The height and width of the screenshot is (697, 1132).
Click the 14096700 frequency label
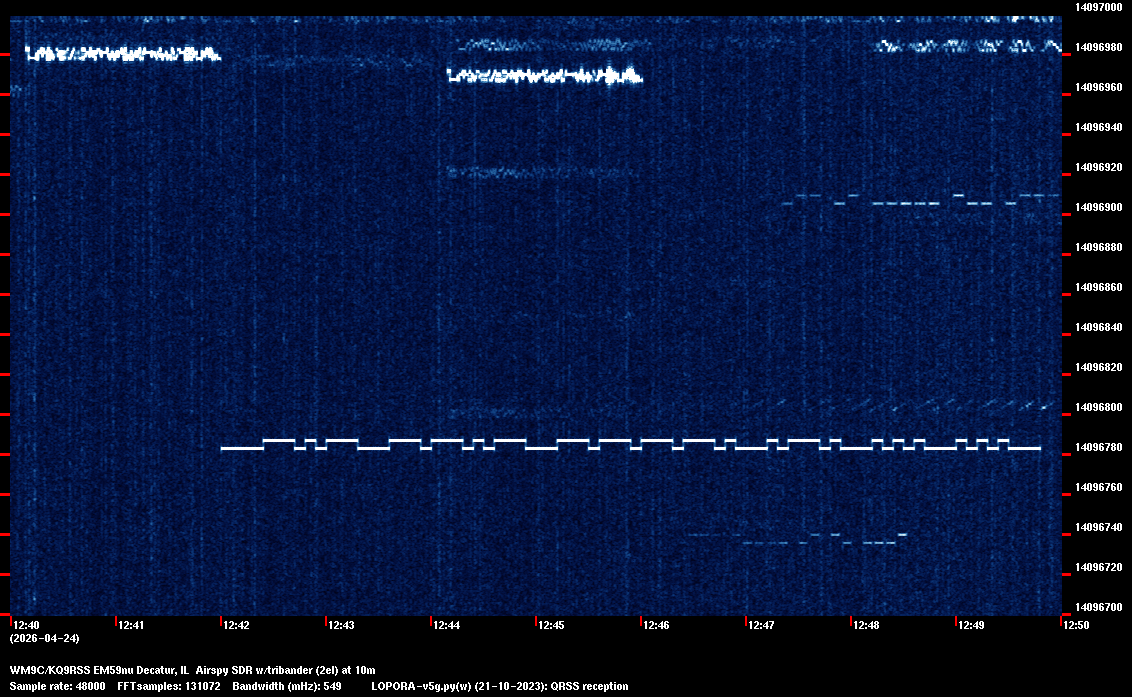tap(1097, 607)
